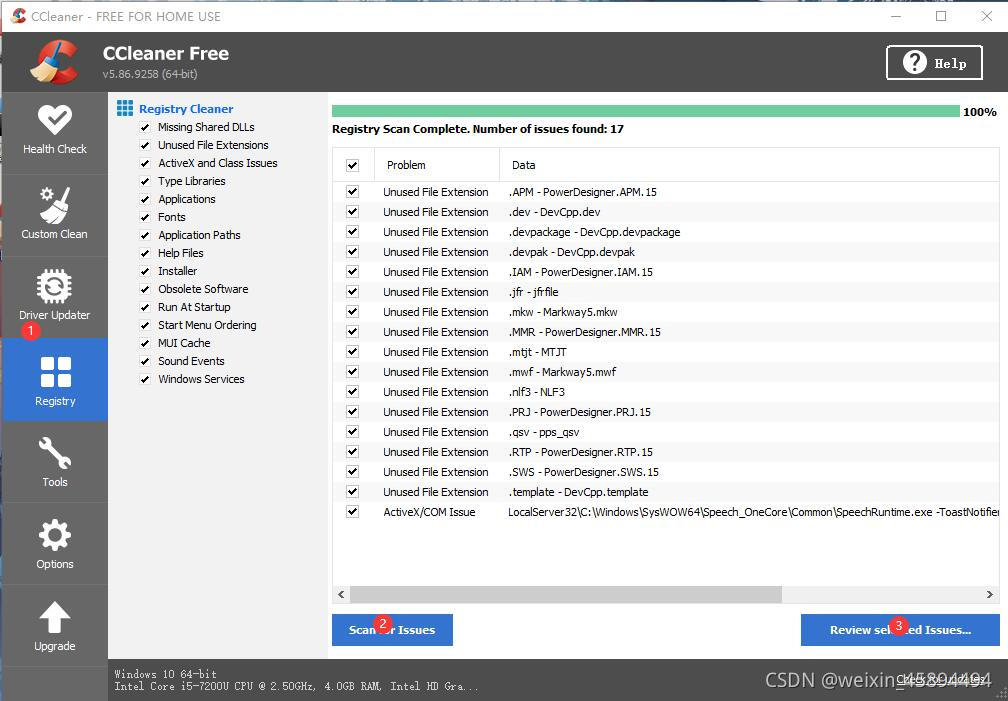Image resolution: width=1008 pixels, height=701 pixels.
Task: Click the Registry Scan Complete status text
Action: point(478,129)
